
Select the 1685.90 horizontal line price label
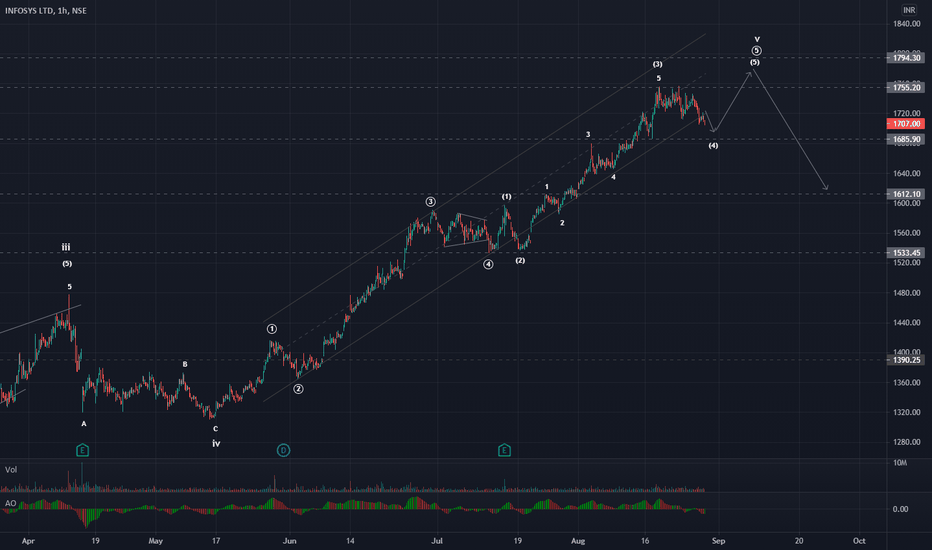pos(906,140)
